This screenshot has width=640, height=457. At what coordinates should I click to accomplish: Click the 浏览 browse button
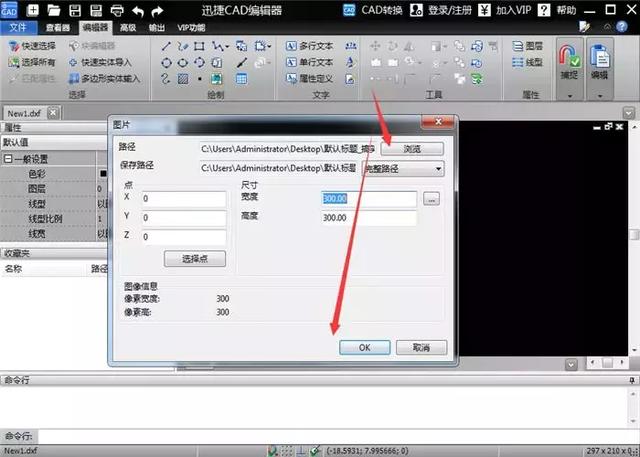(412, 149)
